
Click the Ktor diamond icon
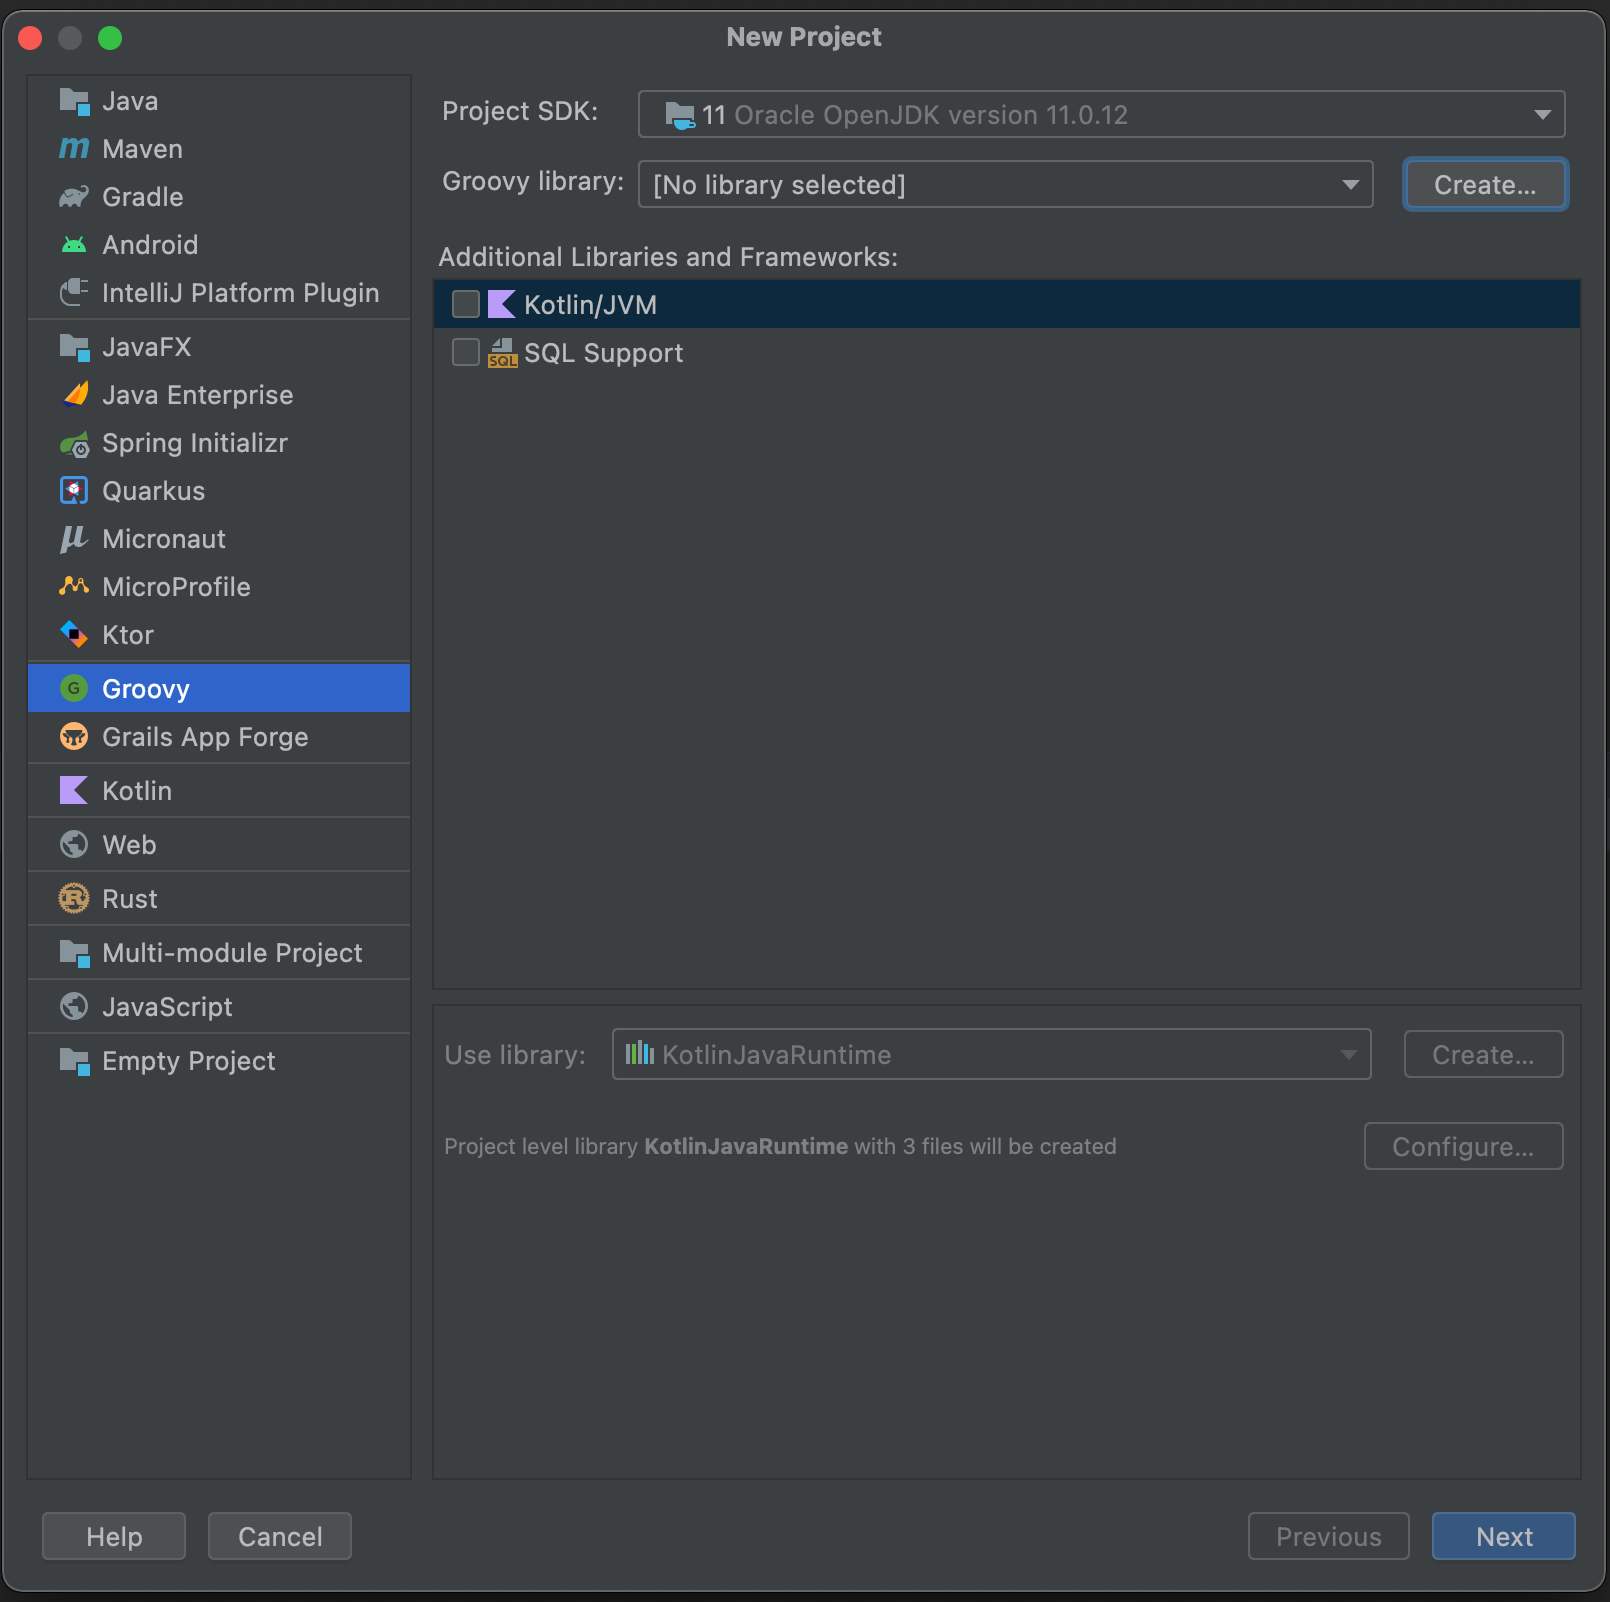pos(74,634)
